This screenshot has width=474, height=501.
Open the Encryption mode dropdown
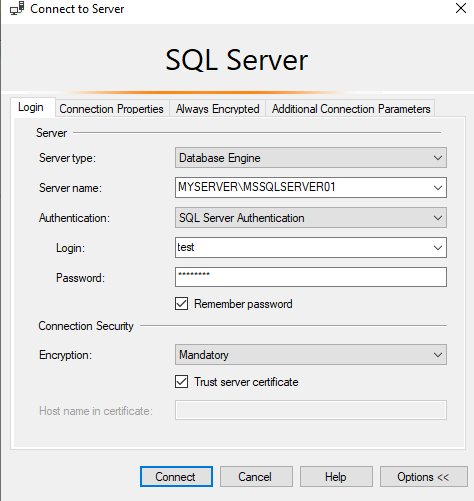pyautogui.click(x=311, y=354)
